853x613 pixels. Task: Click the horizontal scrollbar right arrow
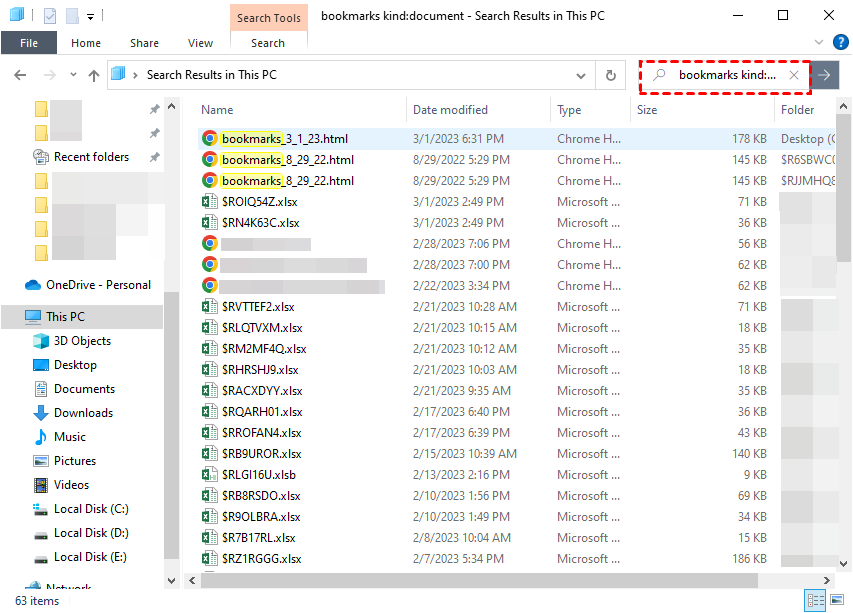(x=826, y=580)
